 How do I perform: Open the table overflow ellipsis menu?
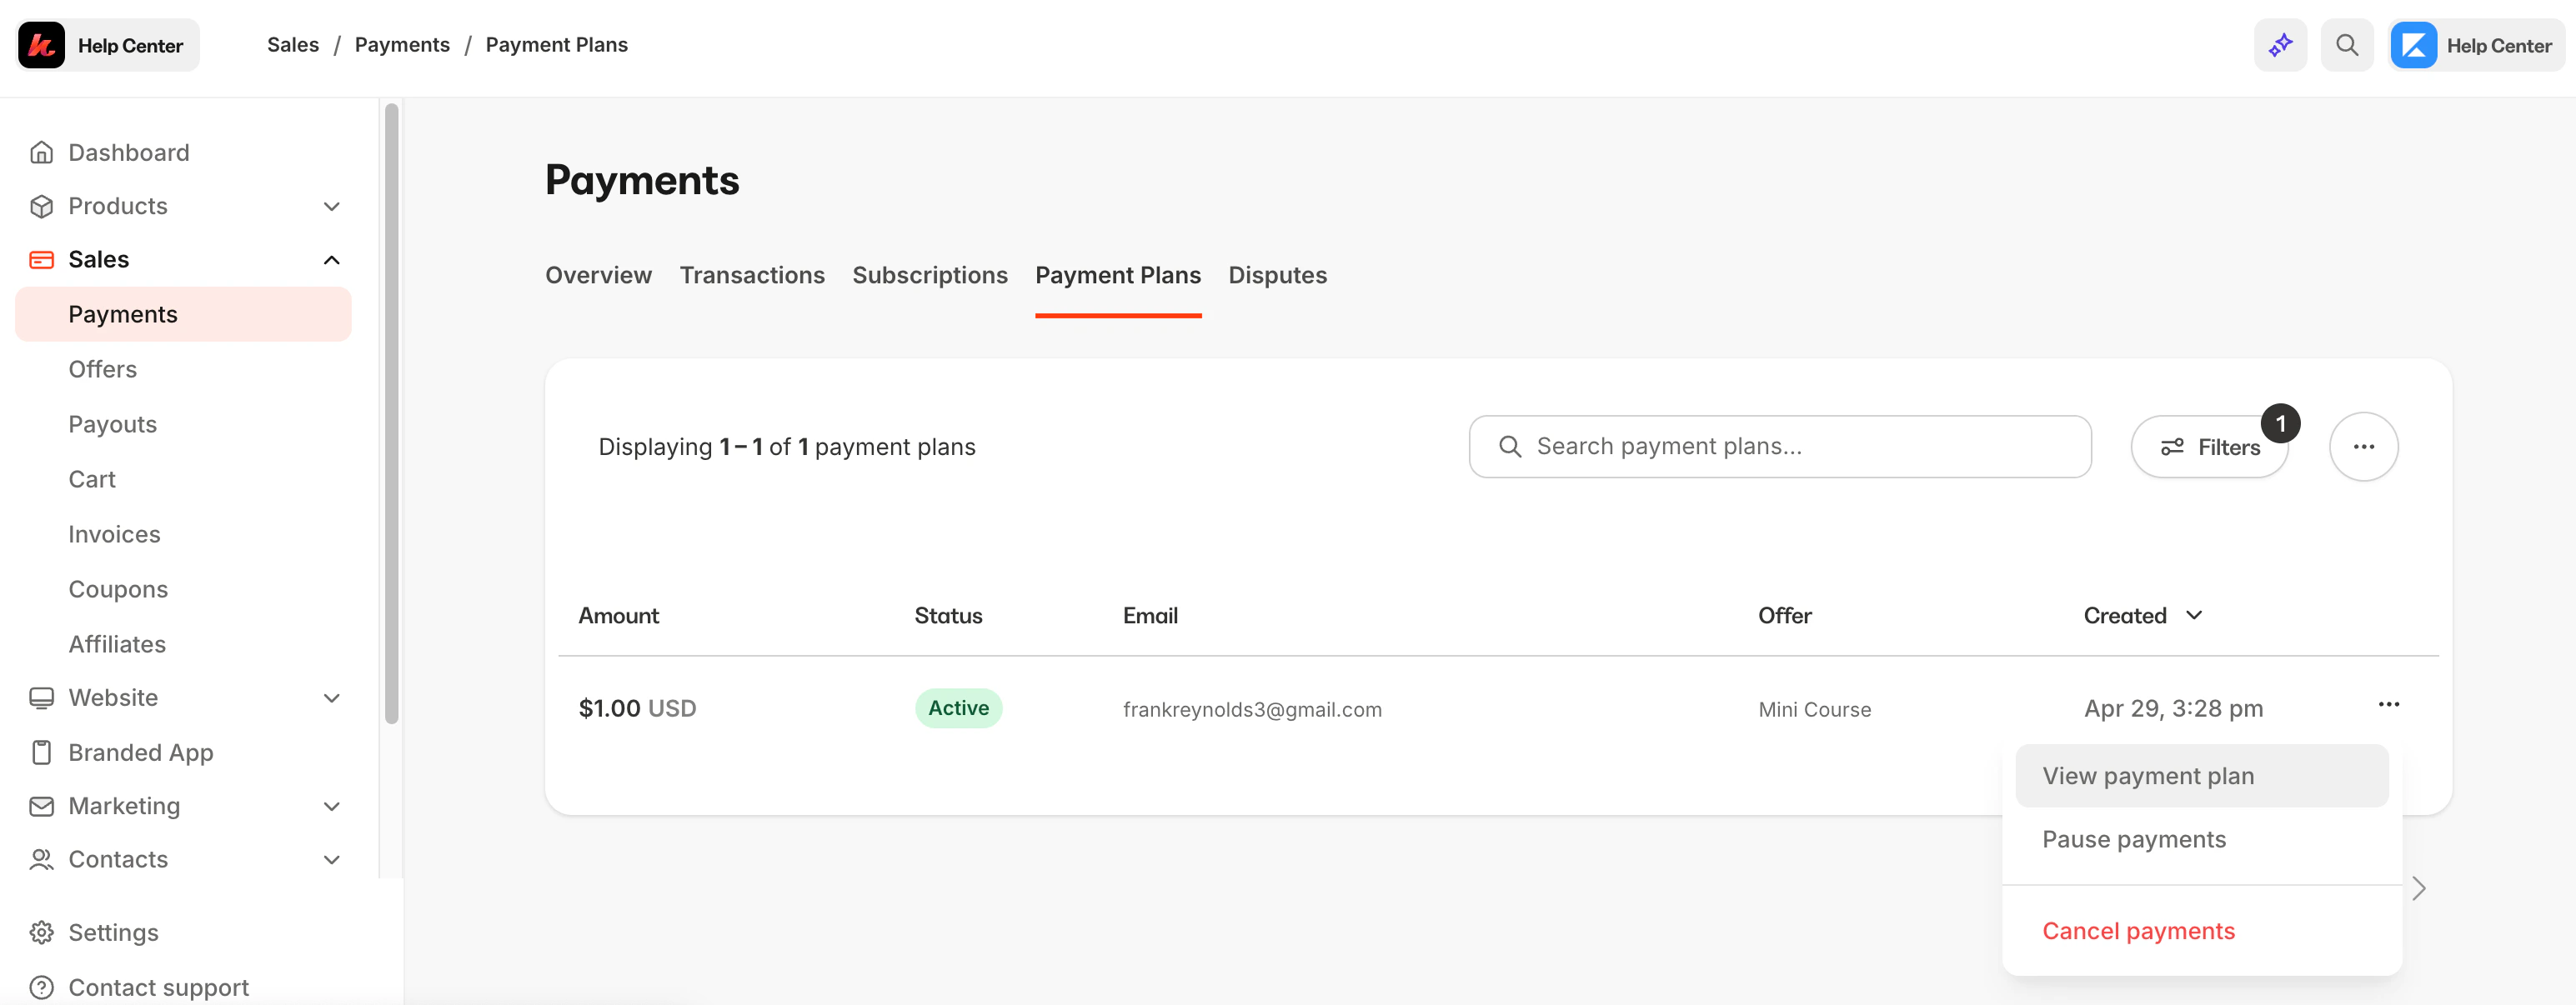click(2364, 447)
